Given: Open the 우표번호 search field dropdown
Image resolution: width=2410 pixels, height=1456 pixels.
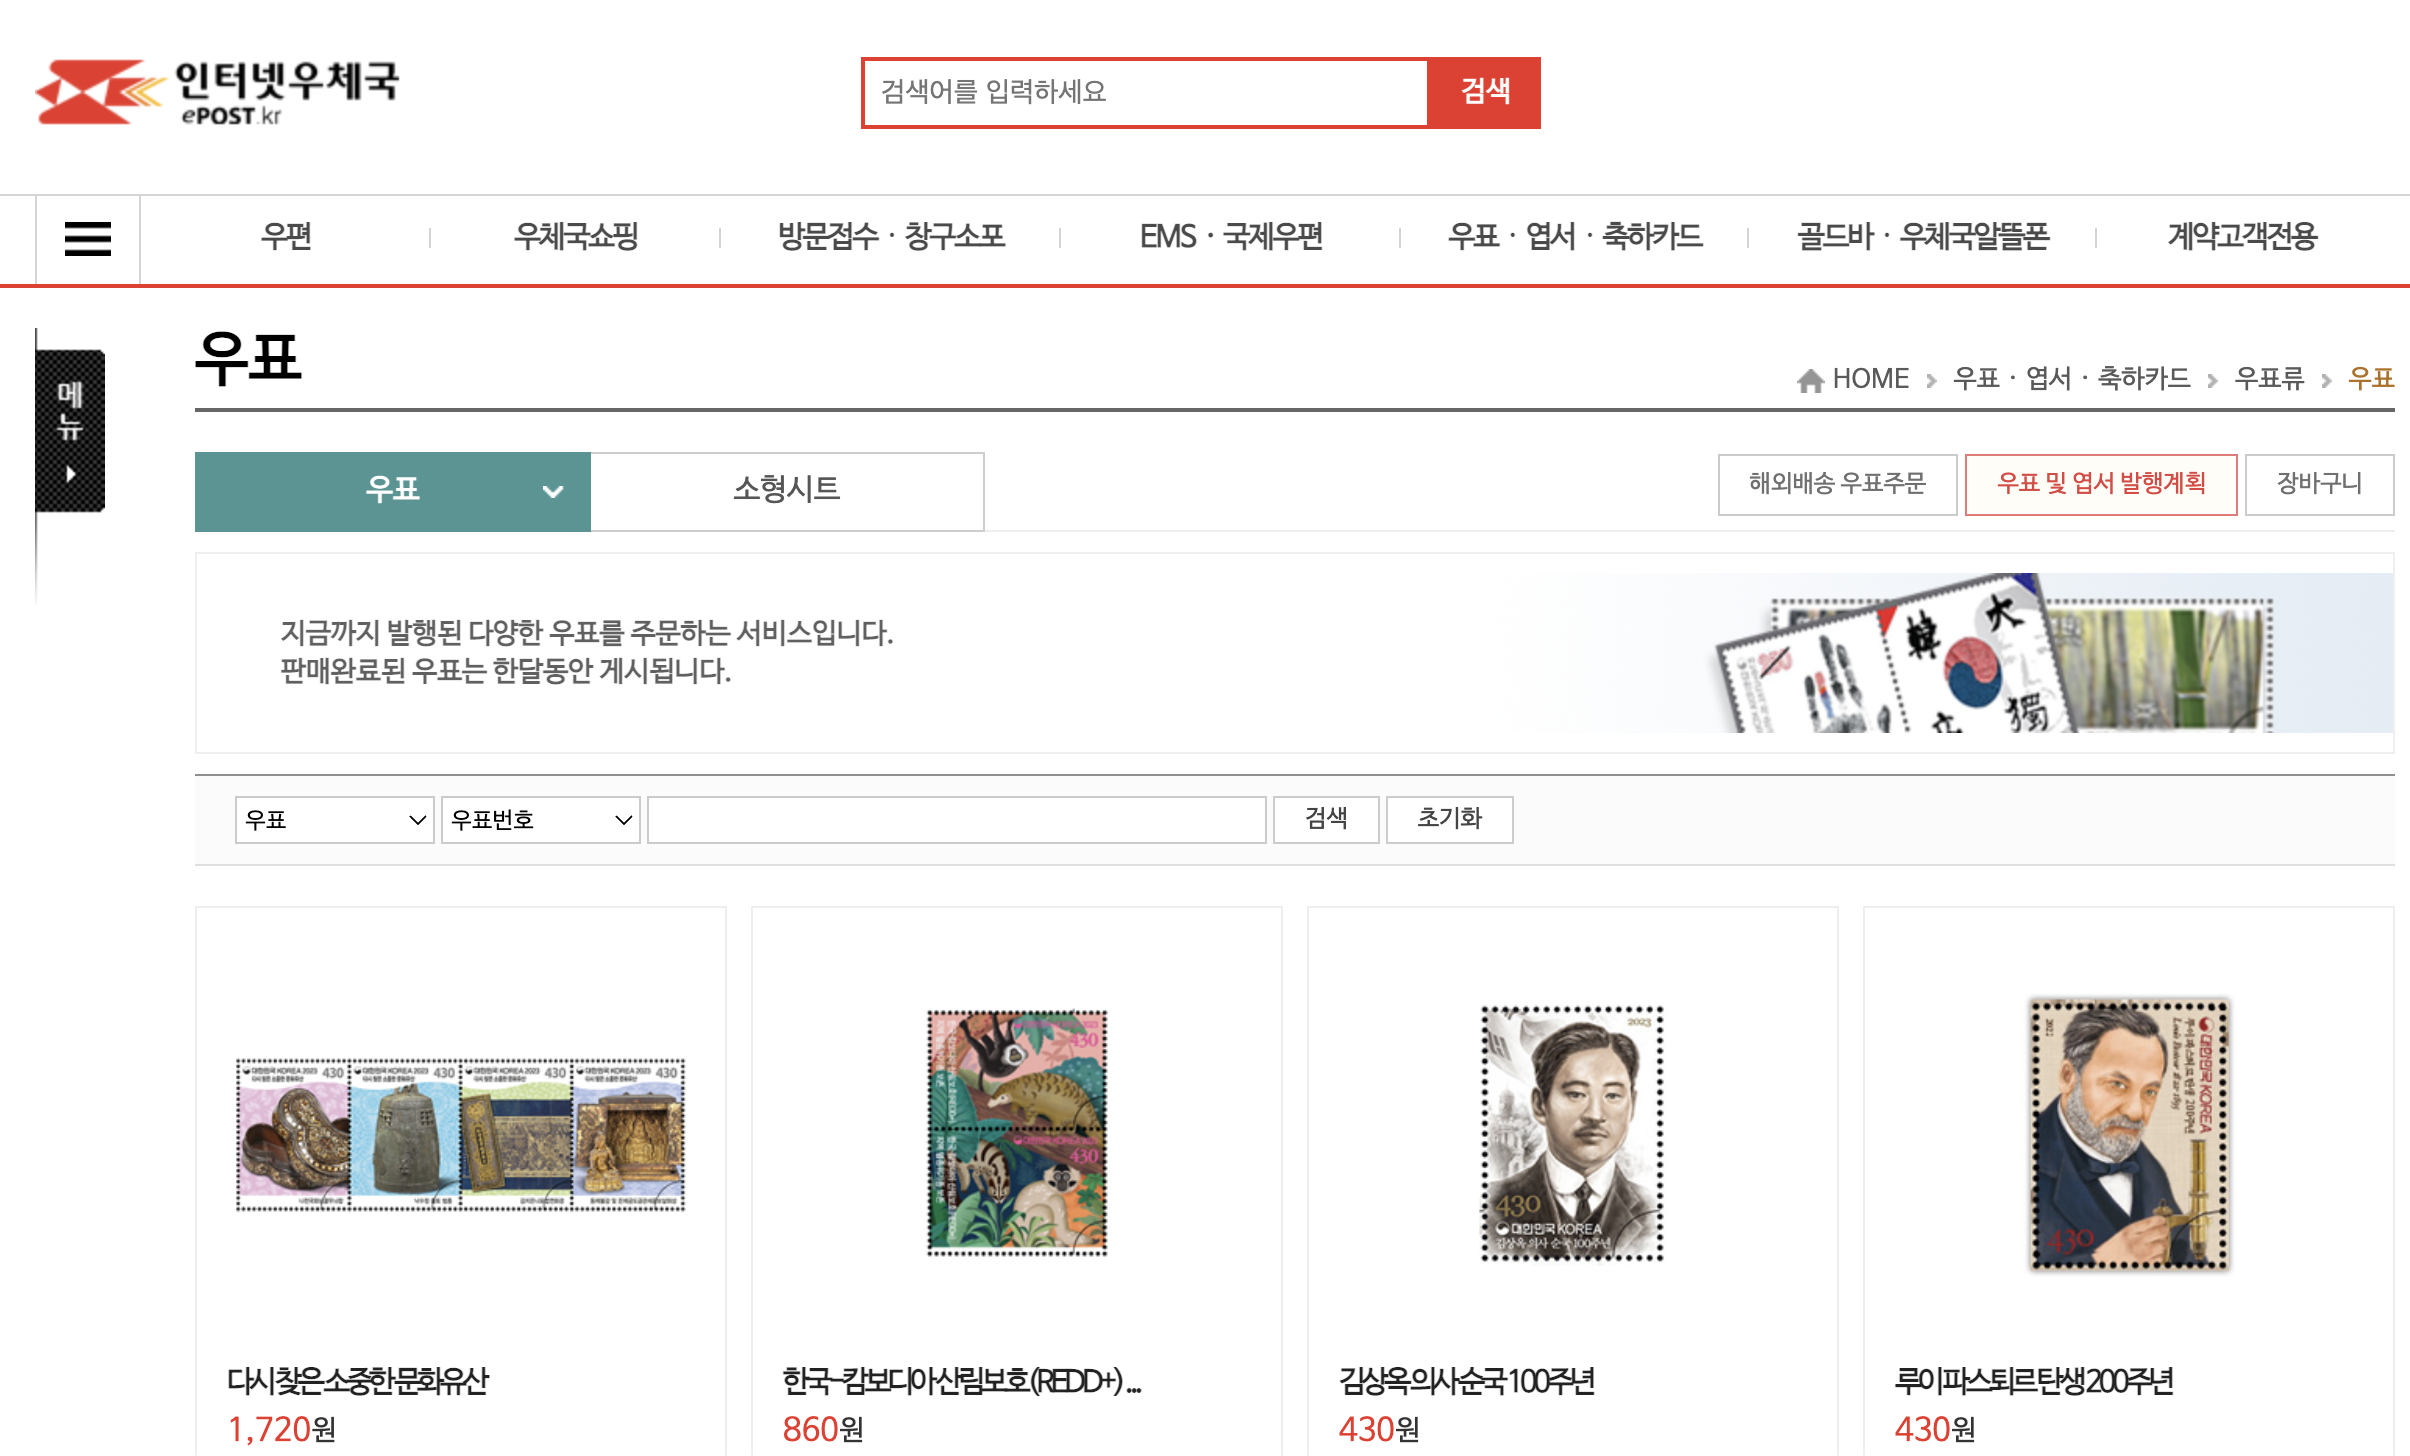Looking at the screenshot, I should [x=540, y=820].
